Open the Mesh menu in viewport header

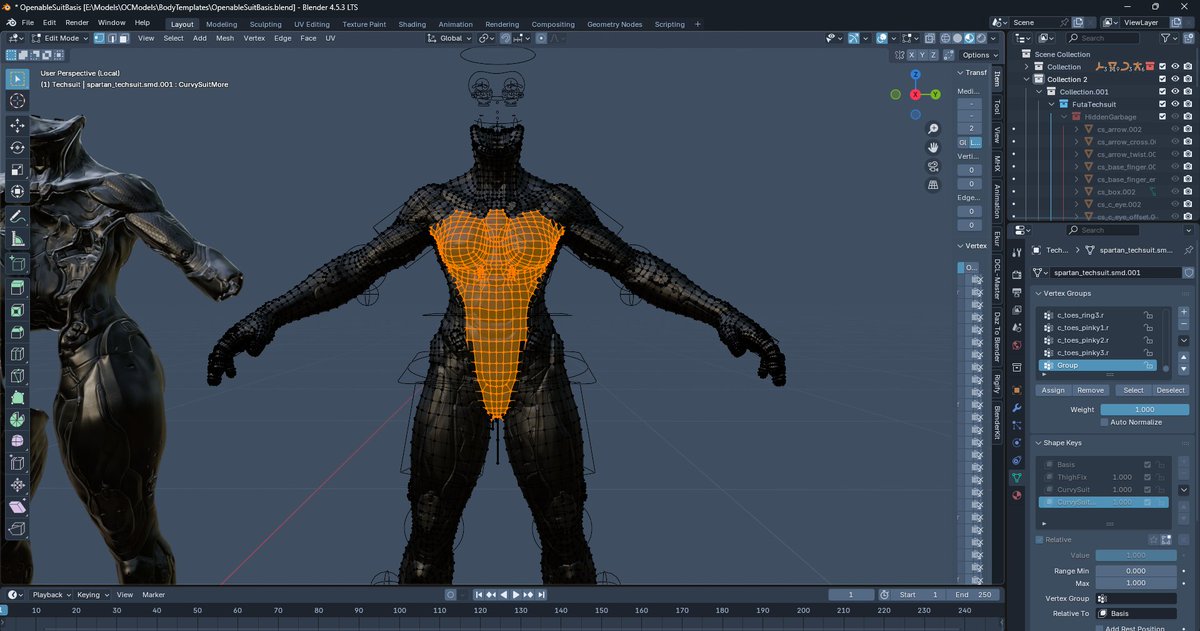(x=225, y=38)
